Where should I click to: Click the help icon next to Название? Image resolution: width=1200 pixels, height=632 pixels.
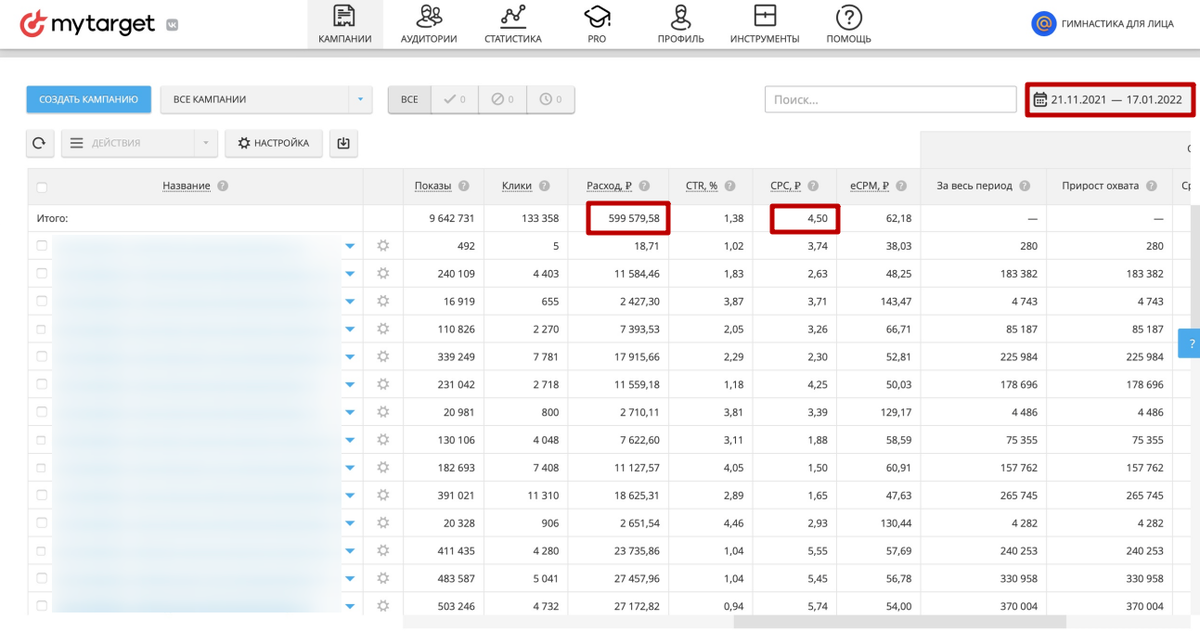pos(222,186)
